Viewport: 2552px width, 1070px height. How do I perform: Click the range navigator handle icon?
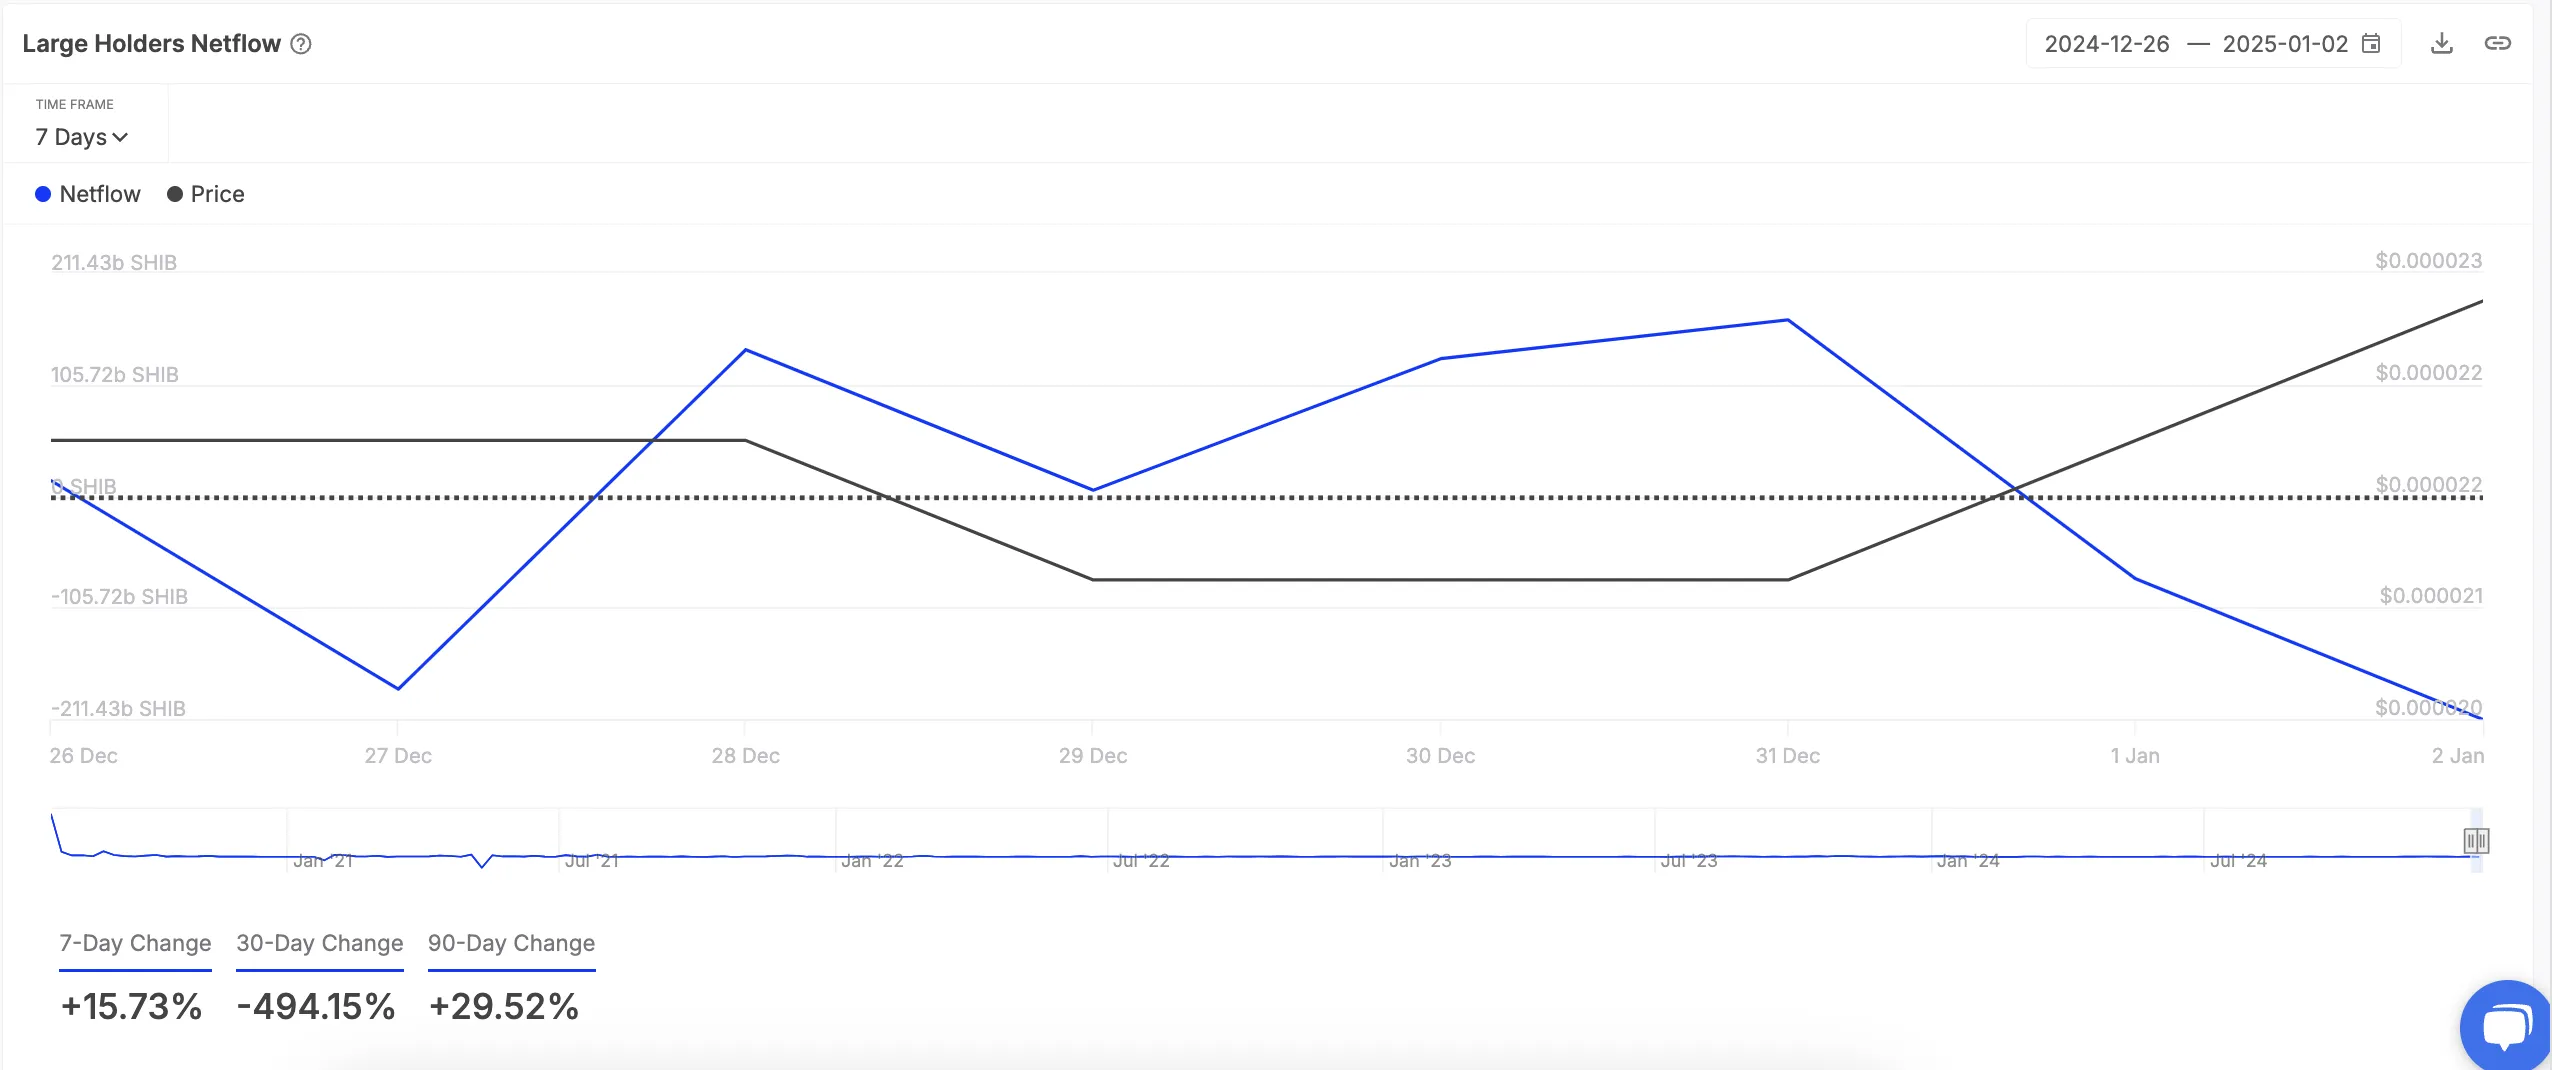point(2475,841)
